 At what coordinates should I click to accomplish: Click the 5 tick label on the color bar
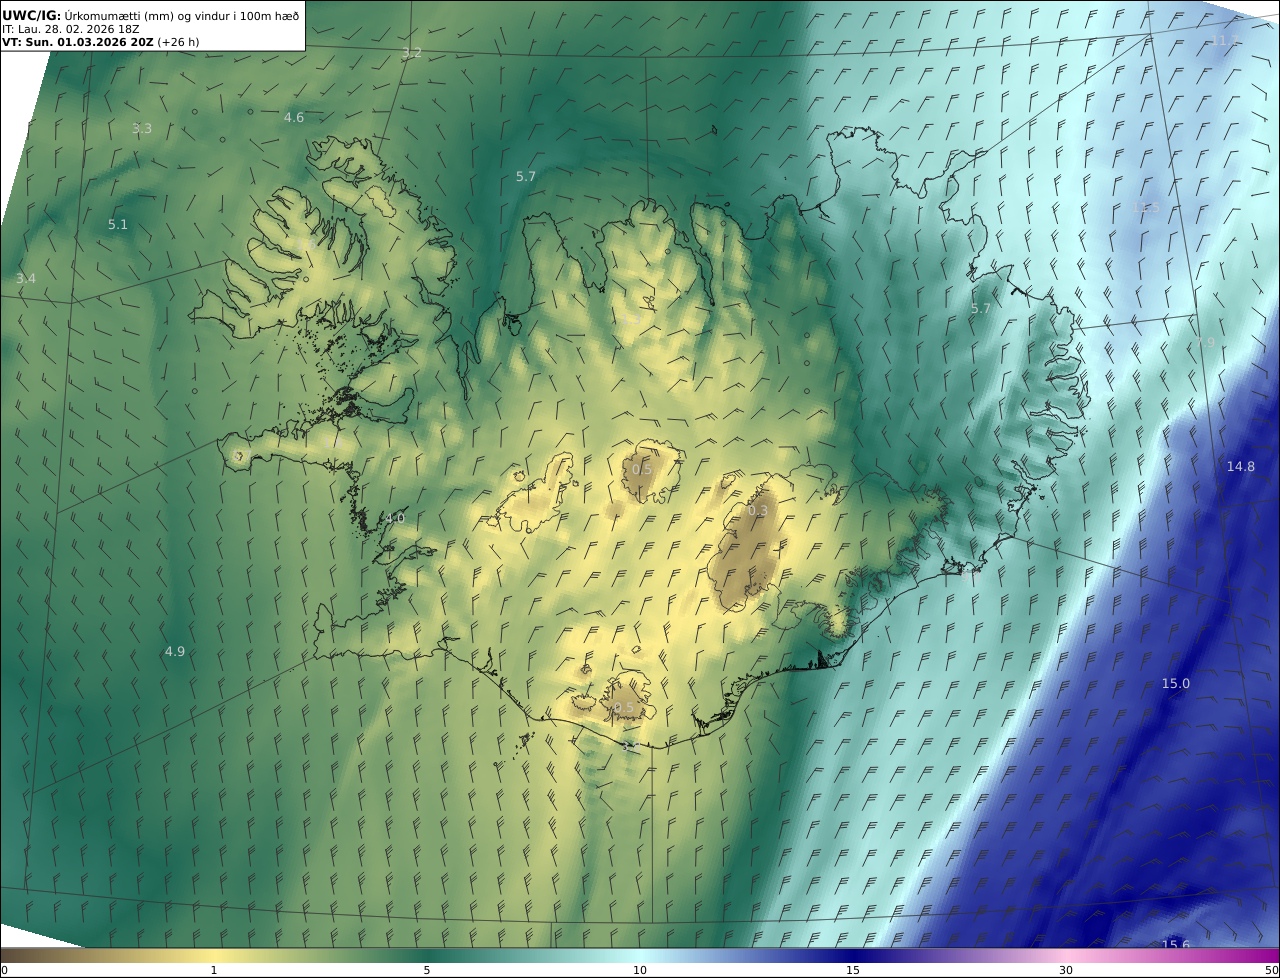click(426, 970)
